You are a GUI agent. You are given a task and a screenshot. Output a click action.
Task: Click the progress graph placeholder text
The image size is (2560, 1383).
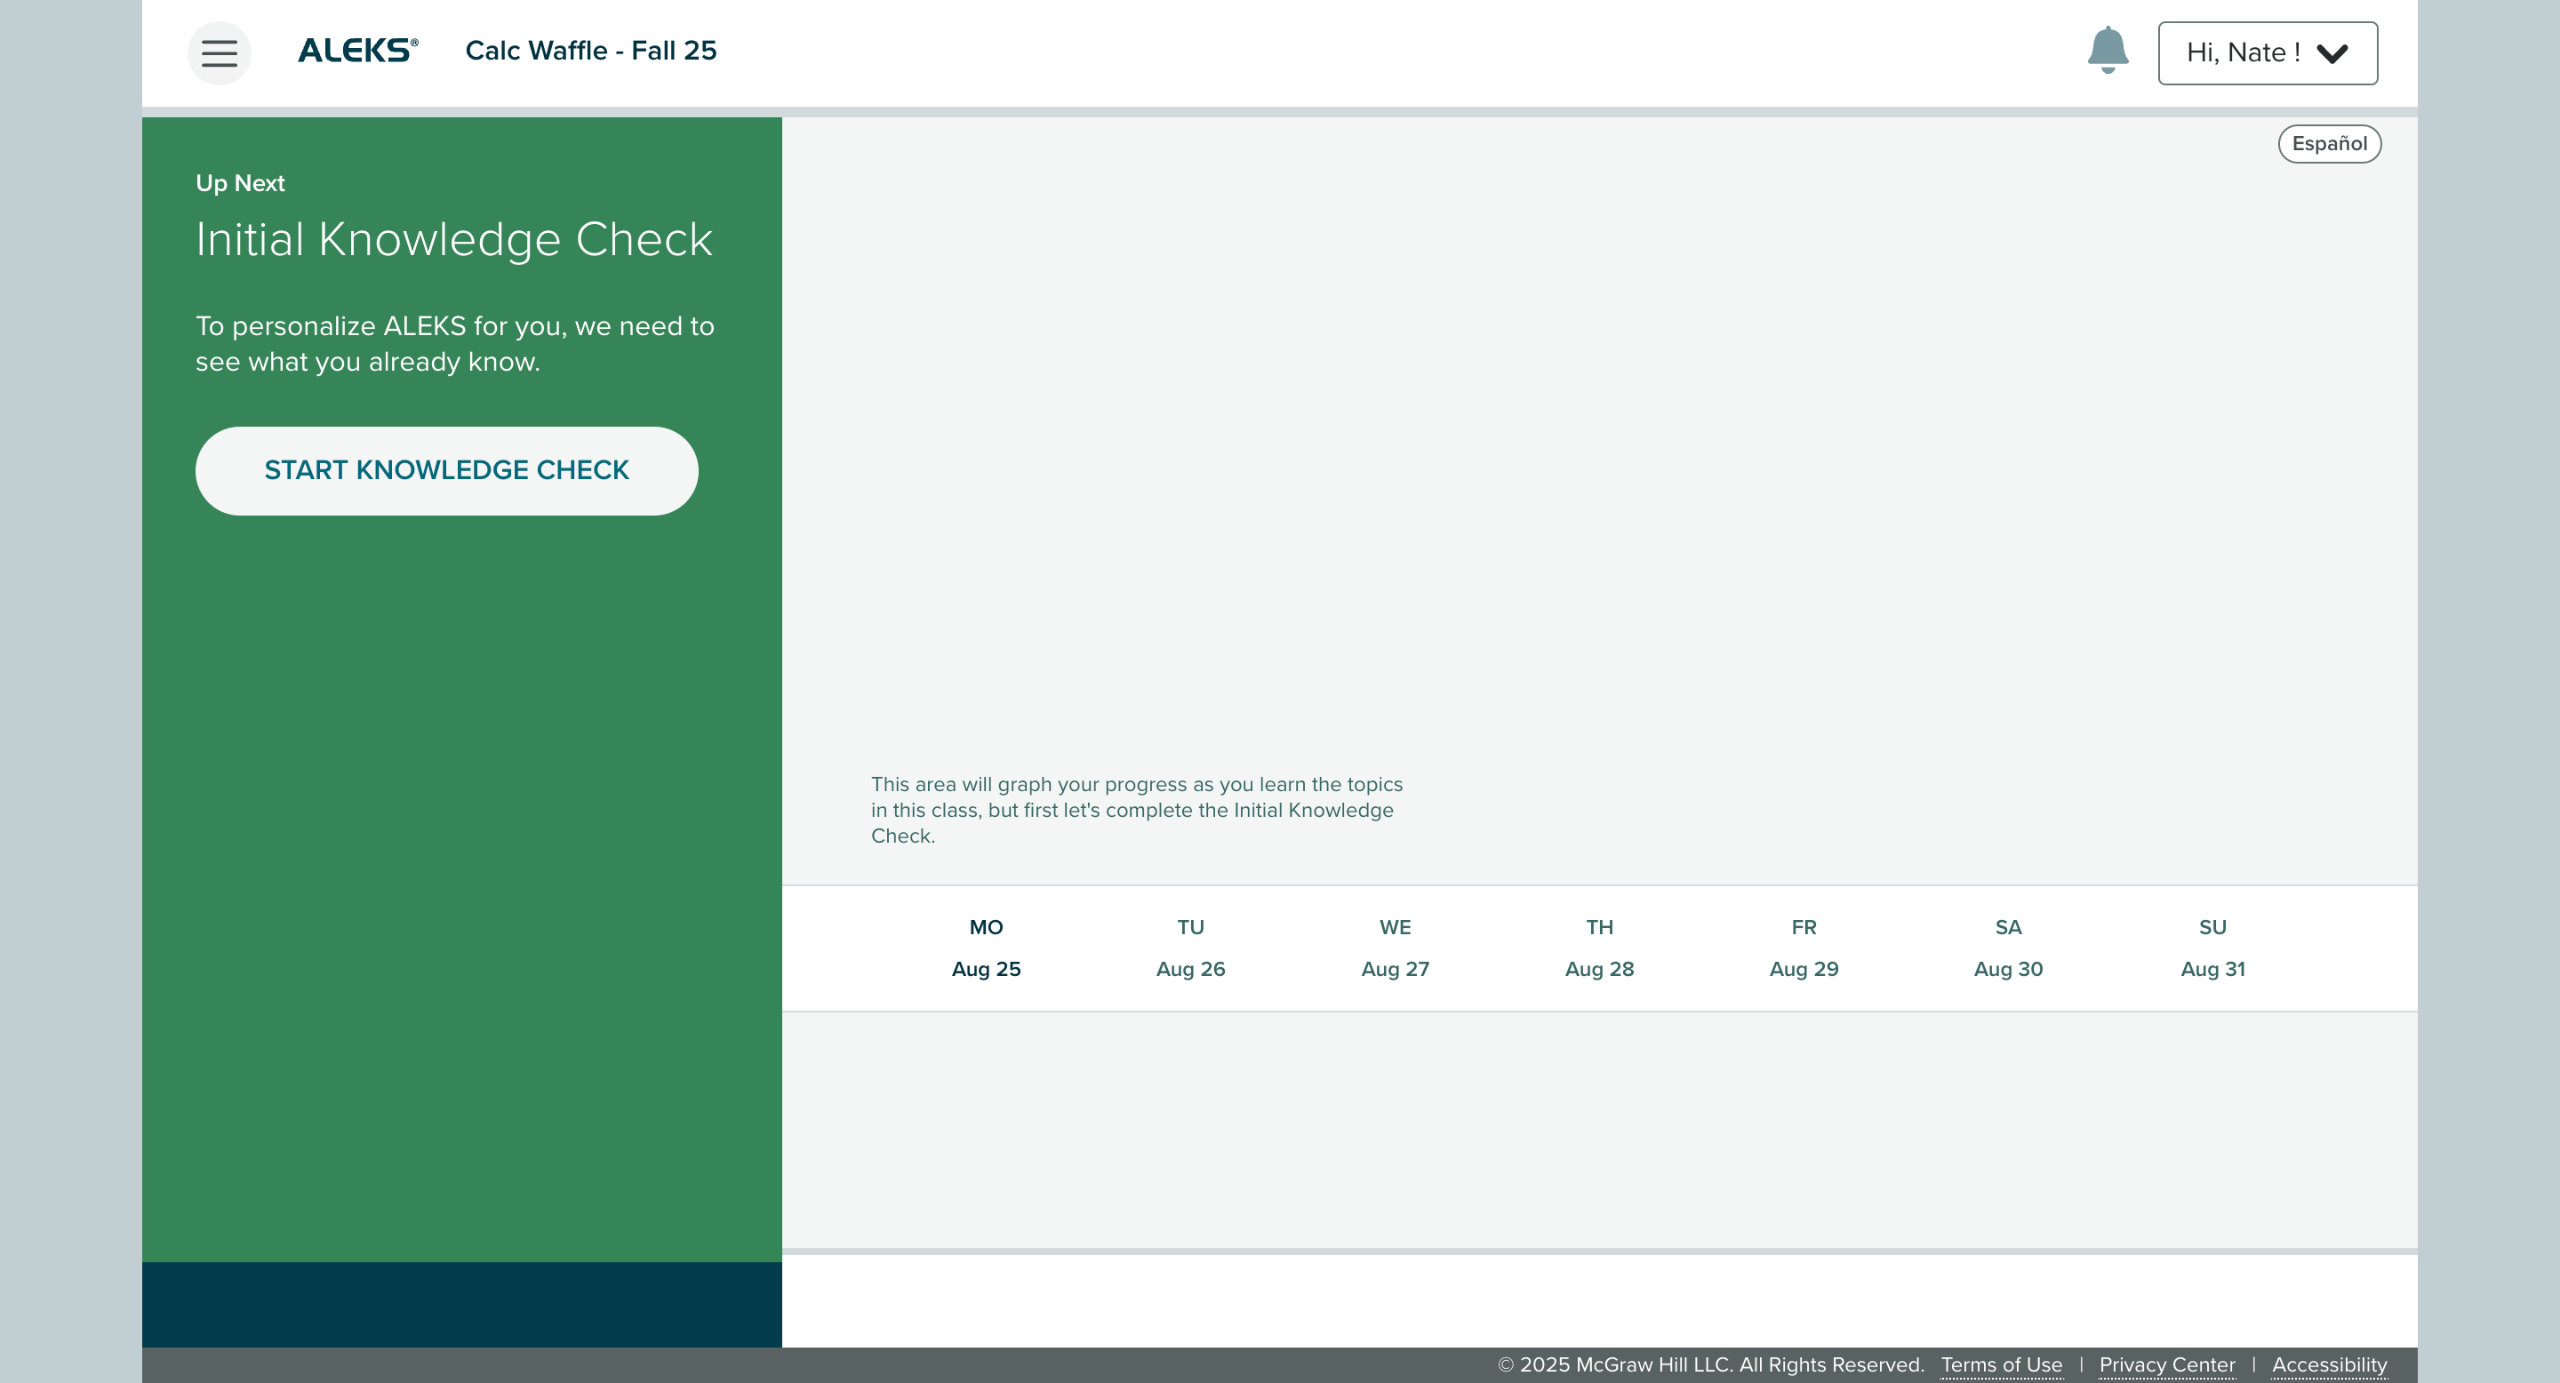1135,810
